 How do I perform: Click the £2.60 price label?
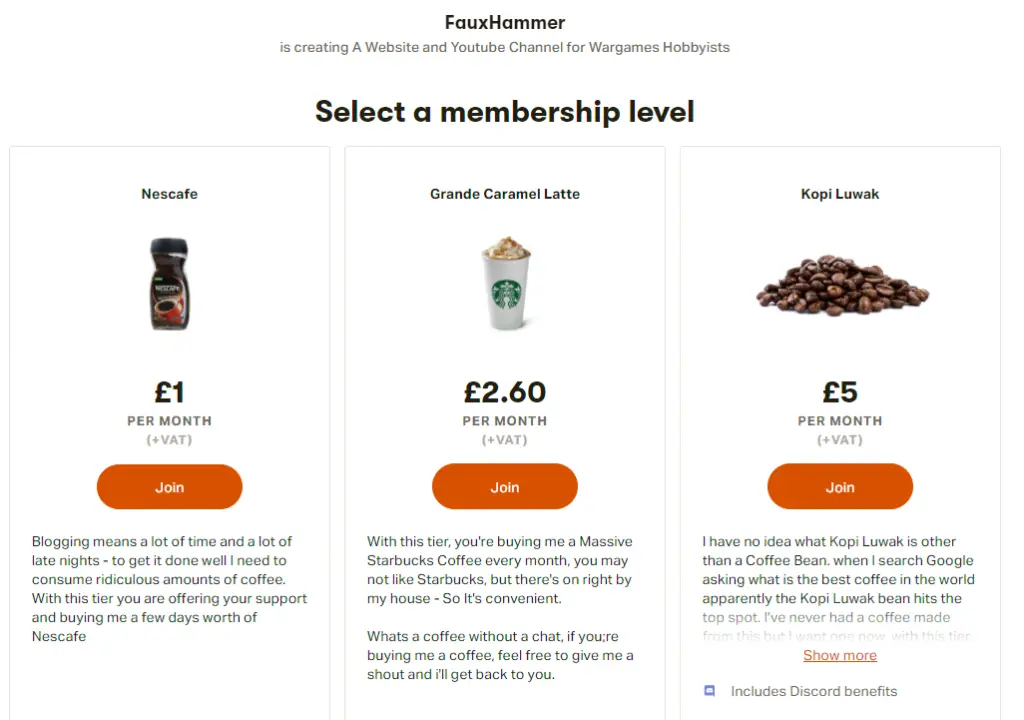point(505,393)
